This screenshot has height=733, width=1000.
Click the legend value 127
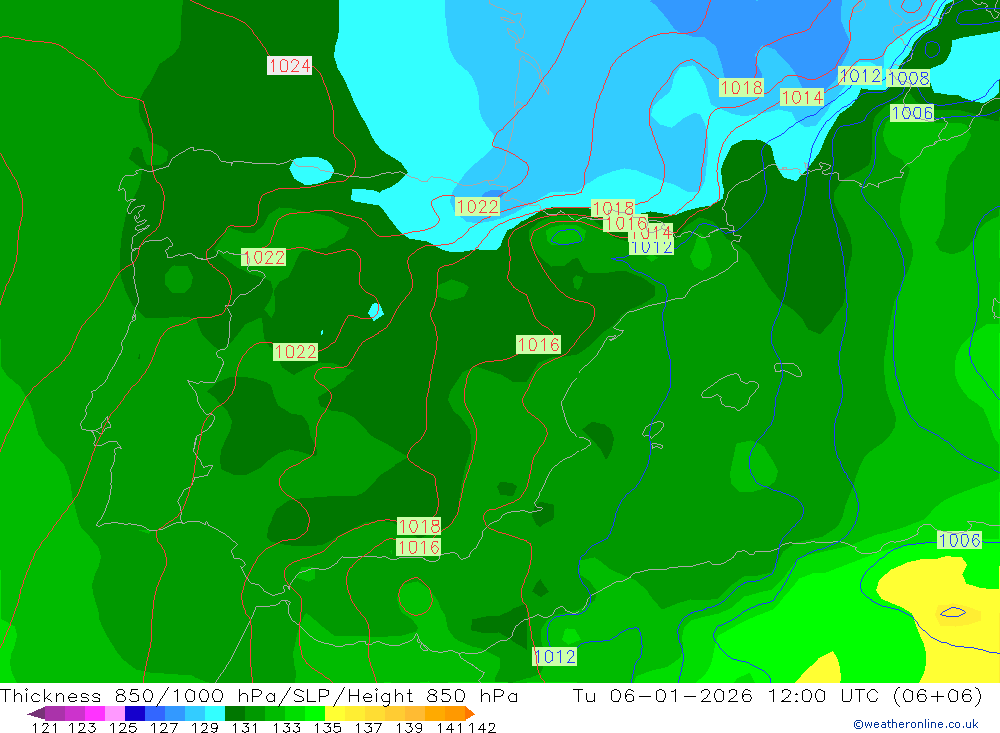tap(164, 728)
